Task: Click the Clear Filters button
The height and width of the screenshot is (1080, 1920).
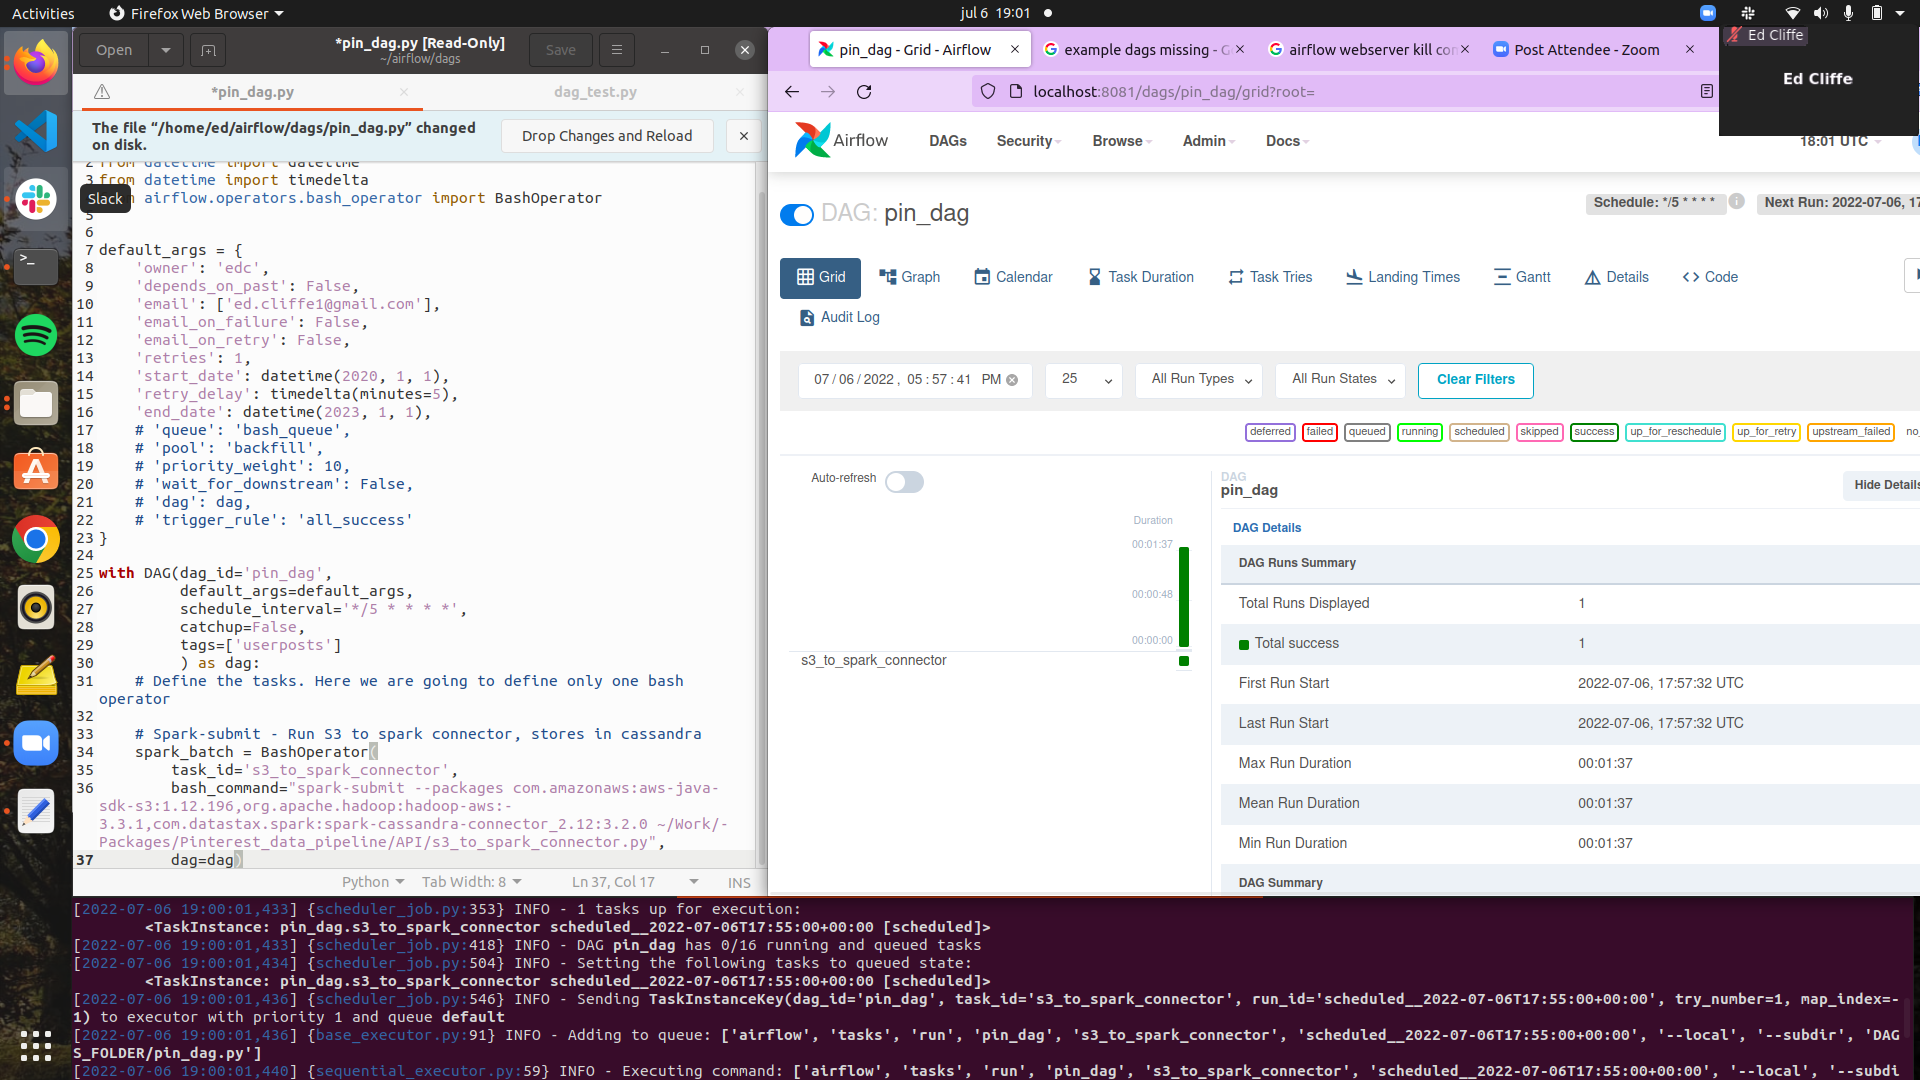Action: click(x=1475, y=380)
